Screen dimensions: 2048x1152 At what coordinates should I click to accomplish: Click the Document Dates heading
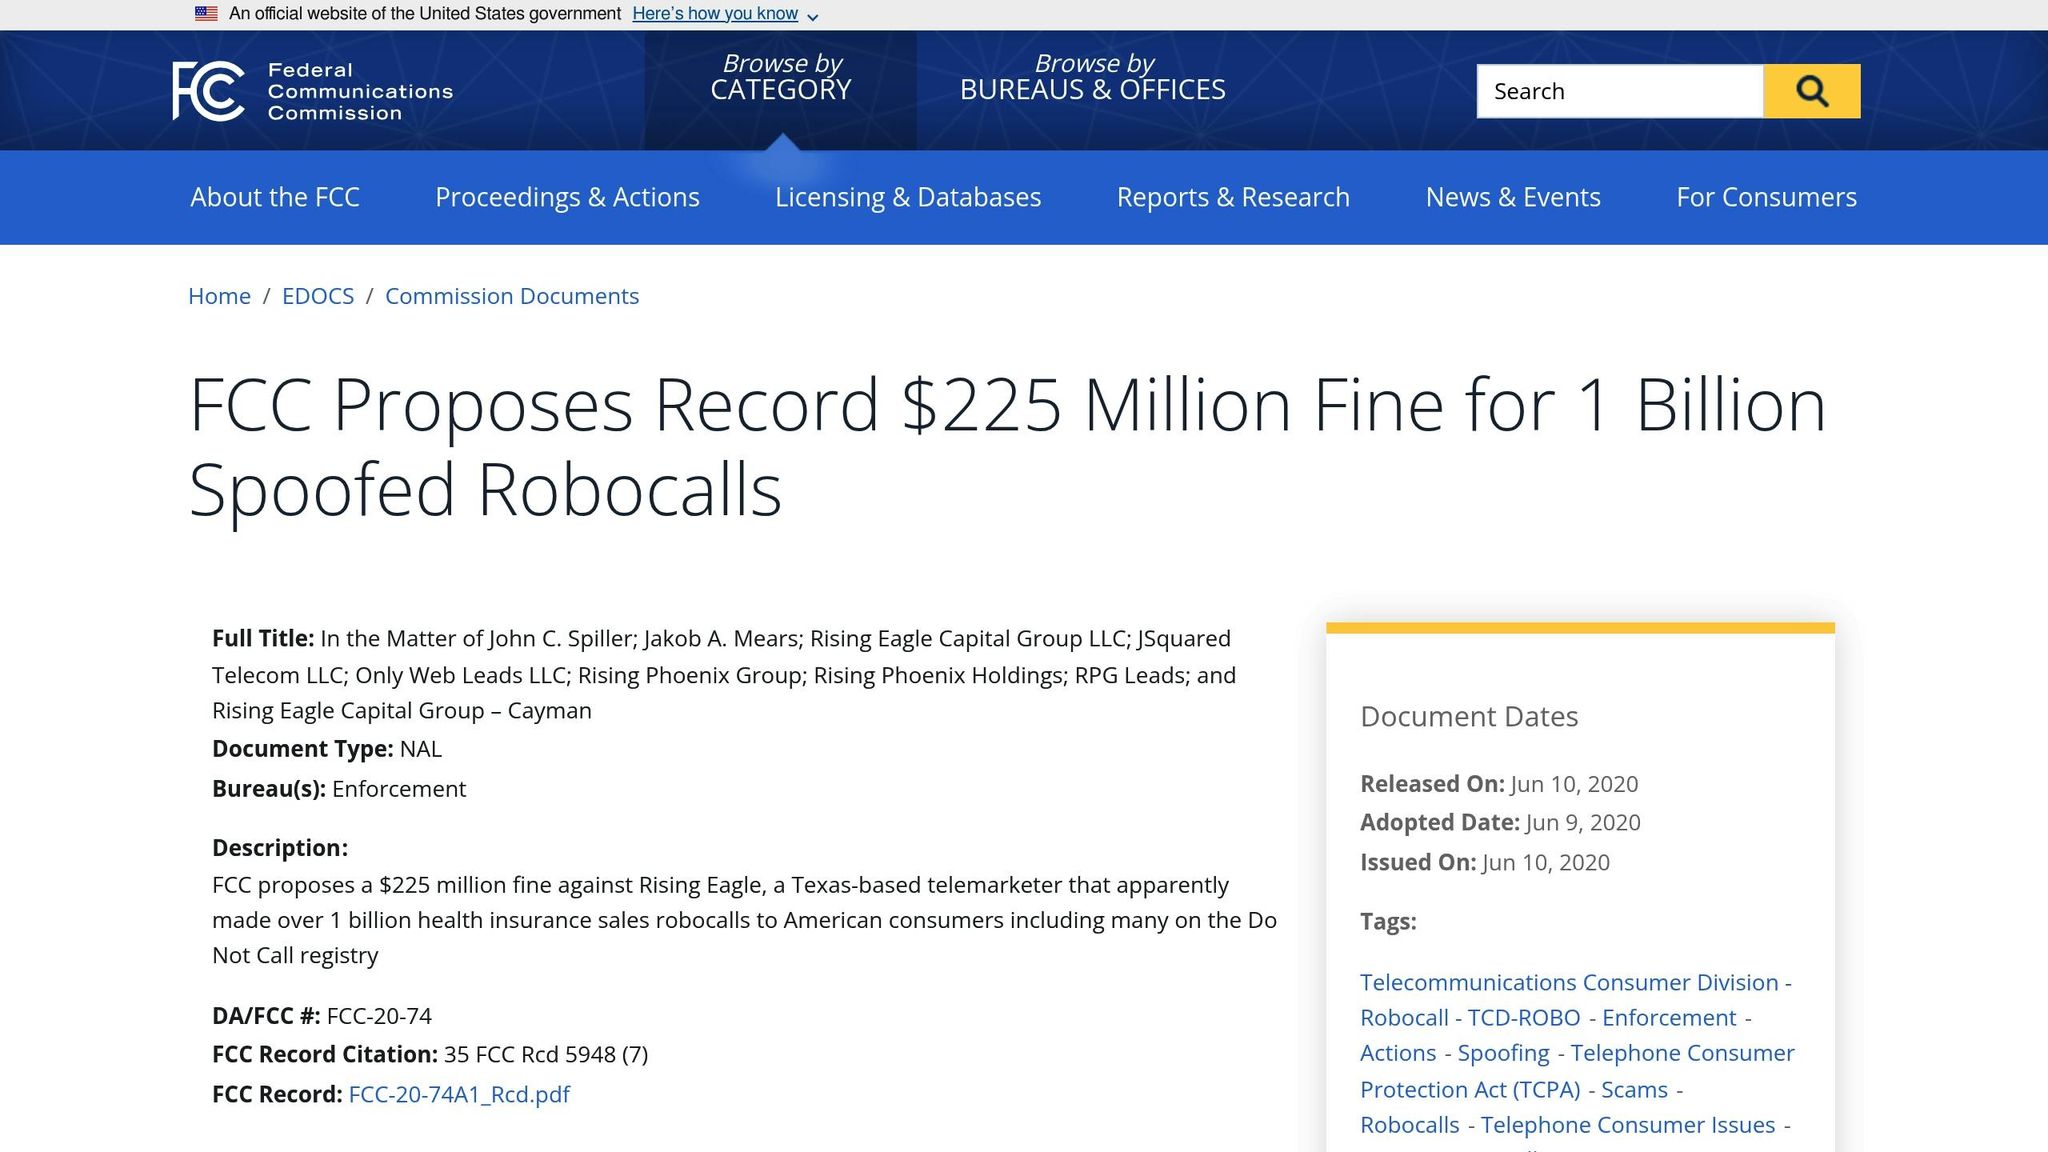[x=1469, y=716]
